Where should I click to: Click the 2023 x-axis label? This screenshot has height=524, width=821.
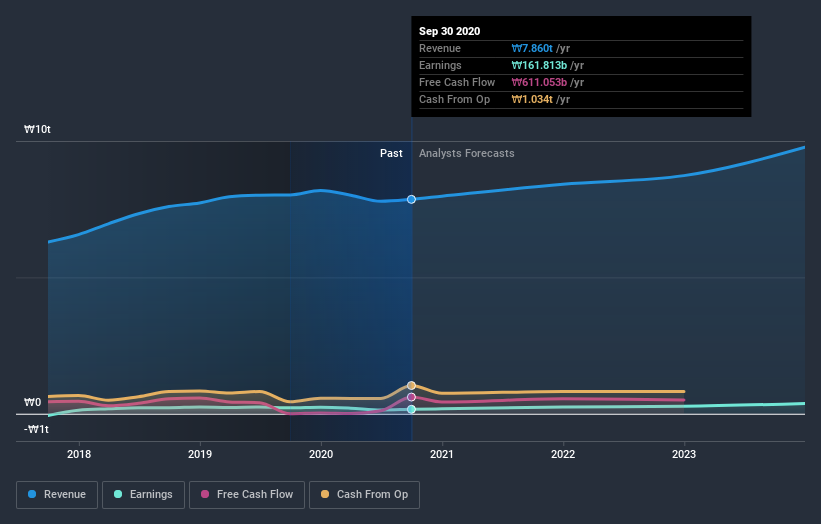click(x=684, y=454)
